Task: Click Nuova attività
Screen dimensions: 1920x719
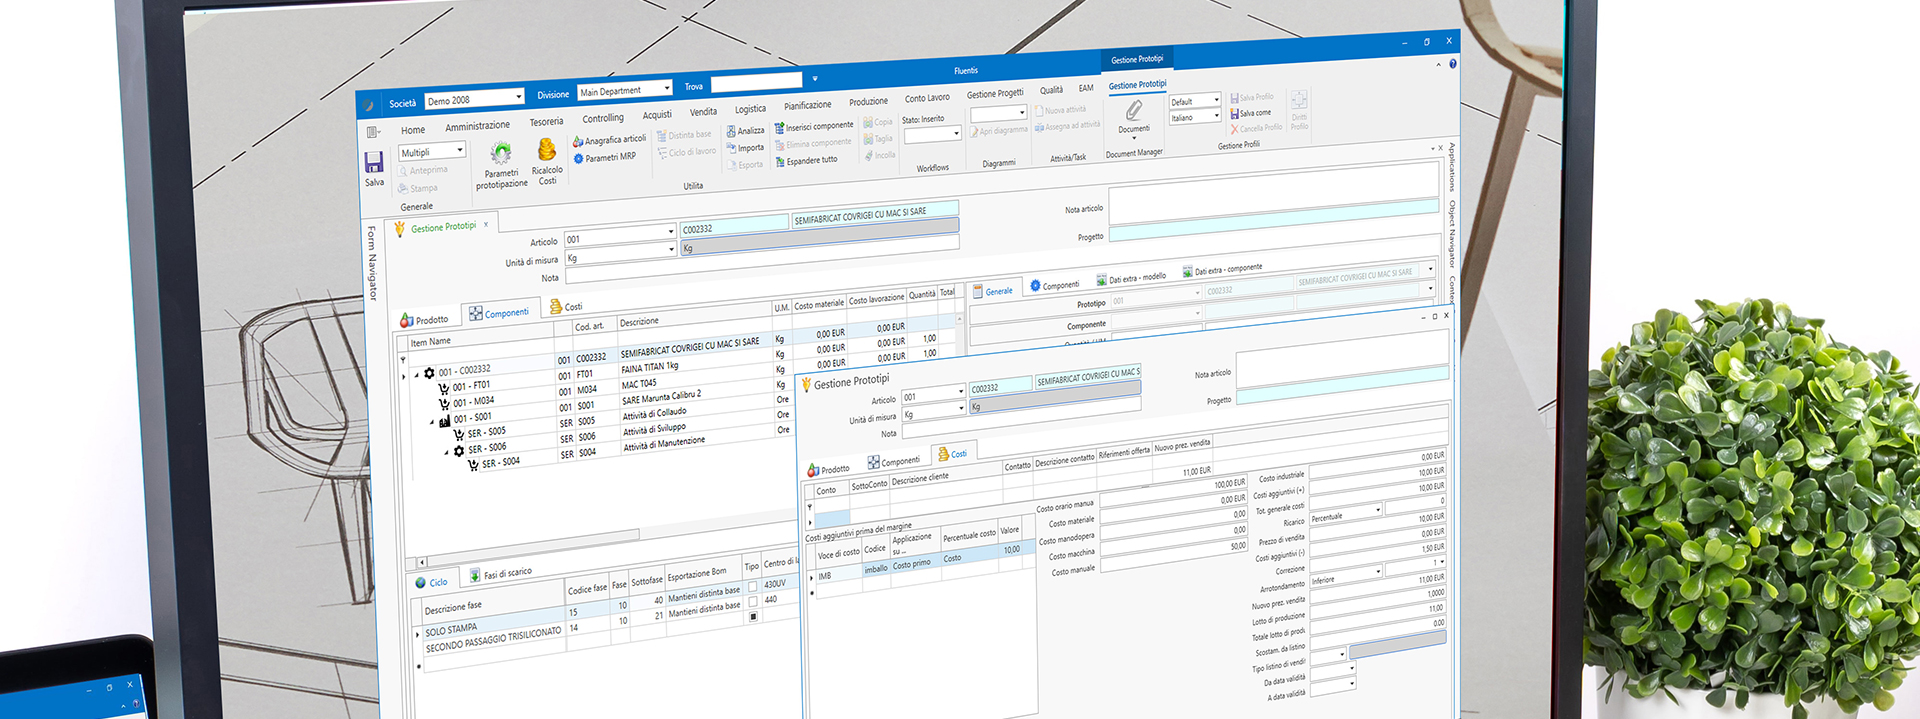Action: point(1060,110)
